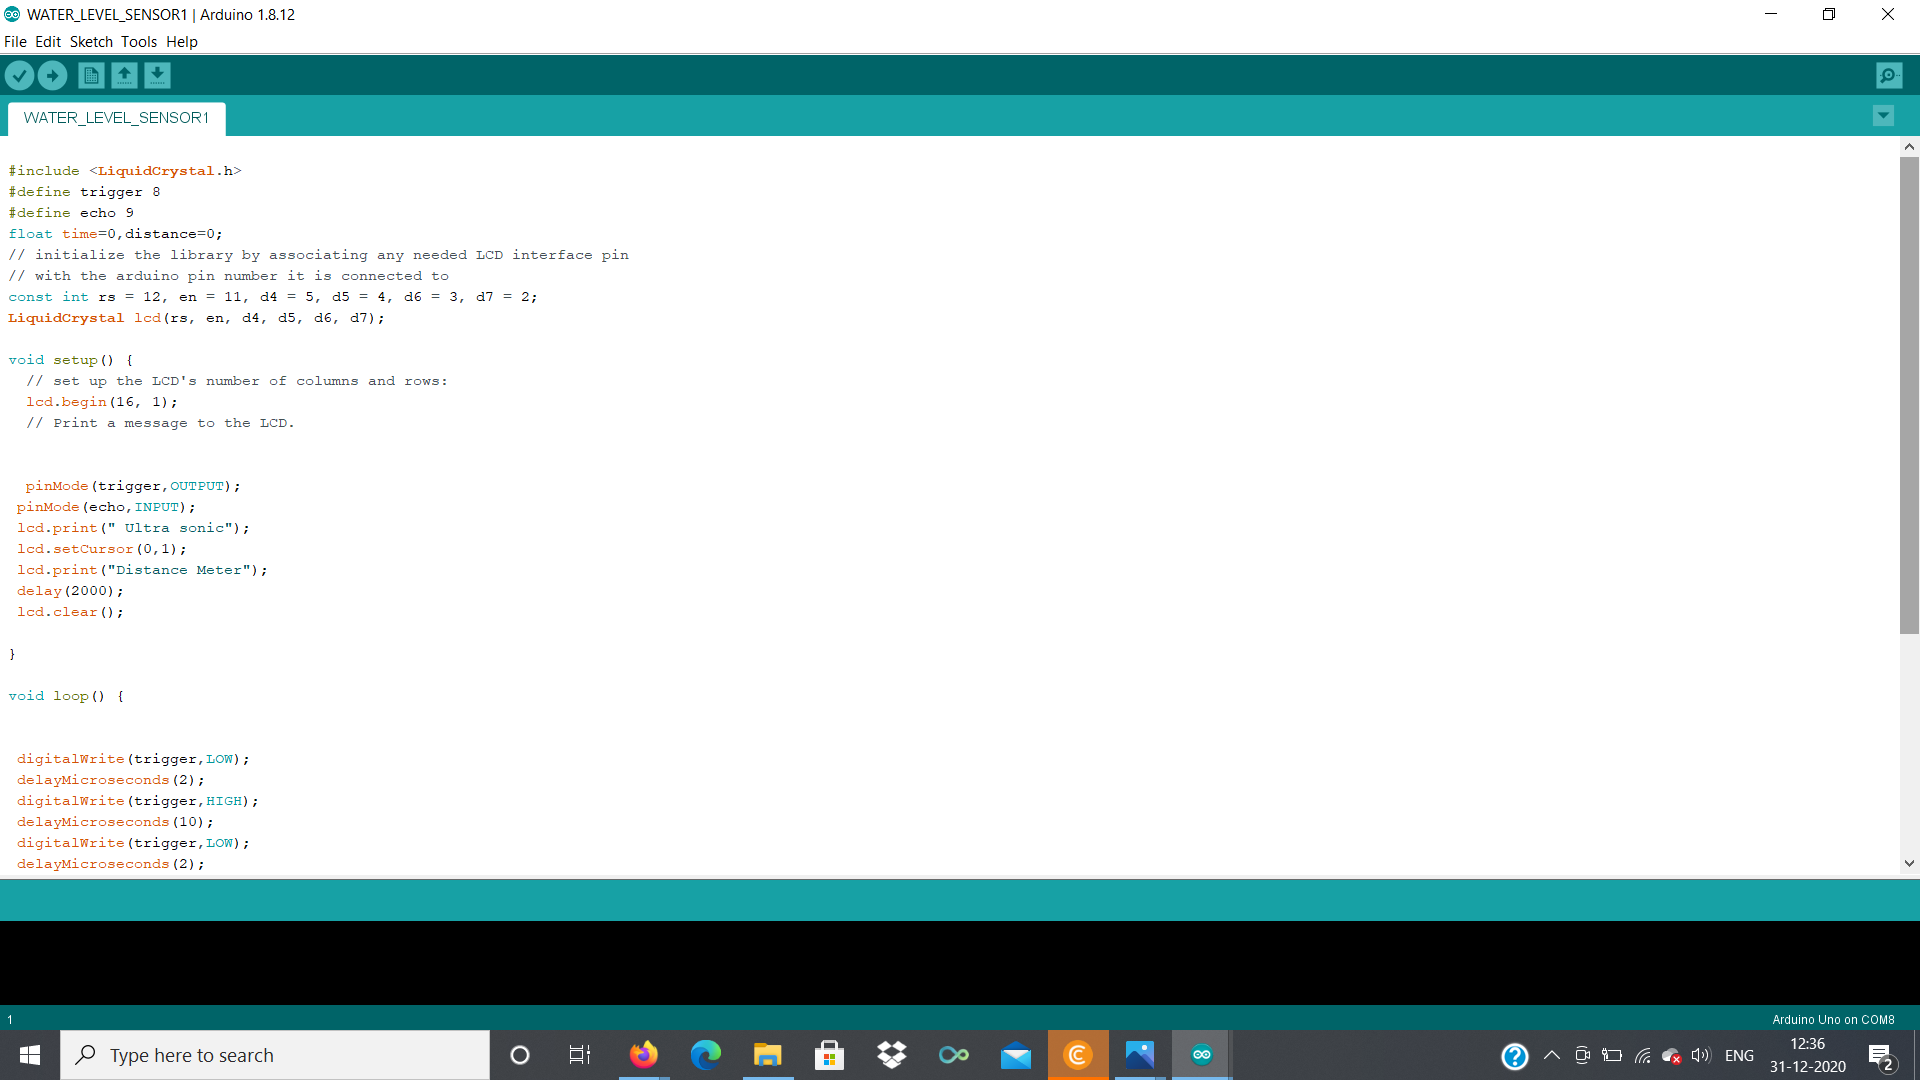Open the Help menu
Image resolution: width=1920 pixels, height=1080 pixels.
pyautogui.click(x=182, y=42)
